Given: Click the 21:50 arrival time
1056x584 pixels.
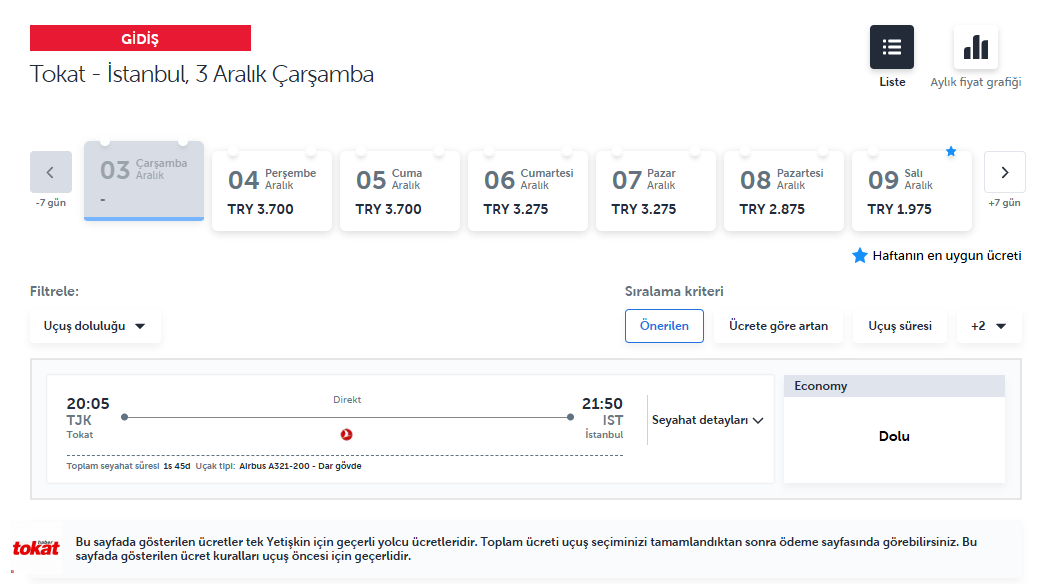Looking at the screenshot, I should coord(602,403).
